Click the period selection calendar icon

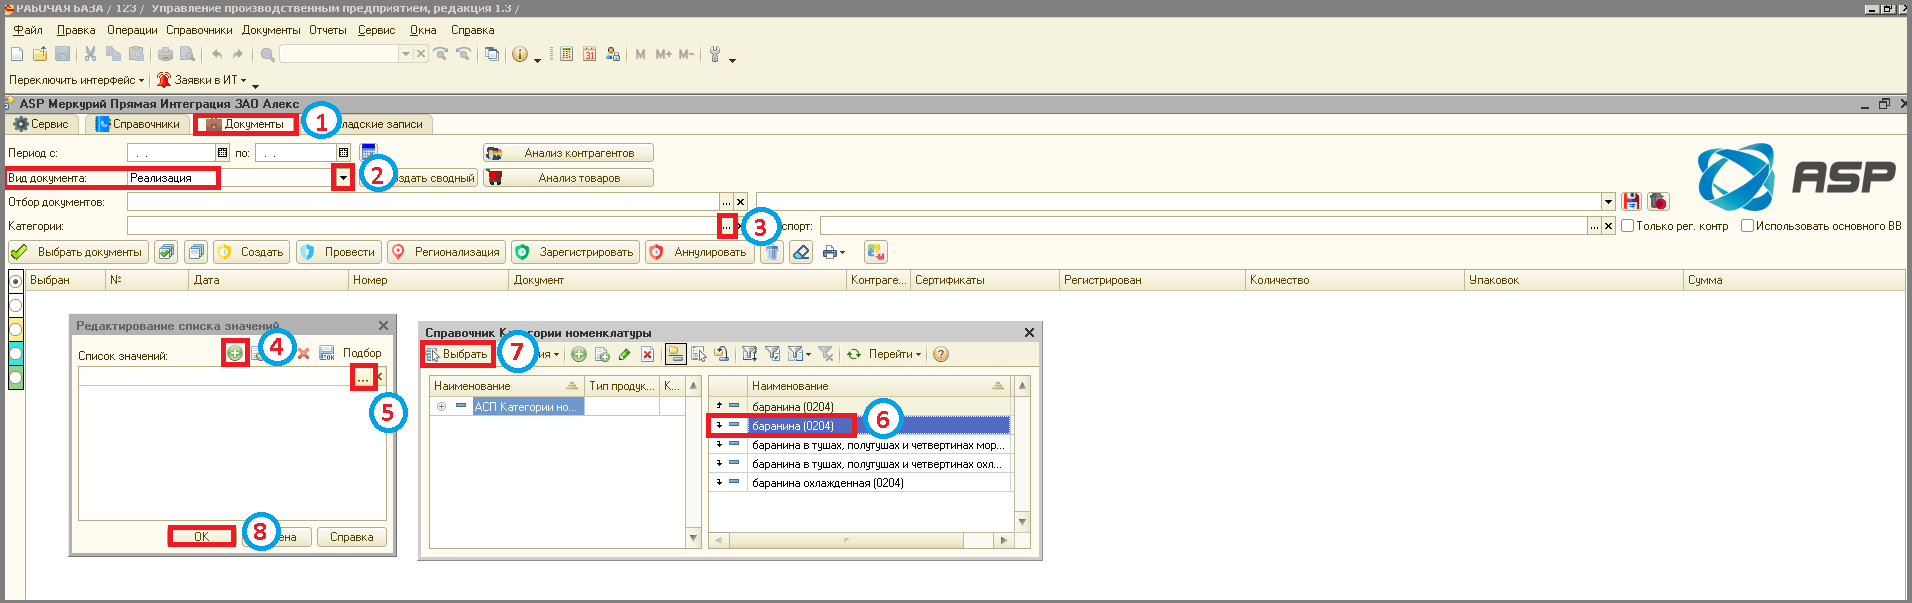(x=369, y=152)
